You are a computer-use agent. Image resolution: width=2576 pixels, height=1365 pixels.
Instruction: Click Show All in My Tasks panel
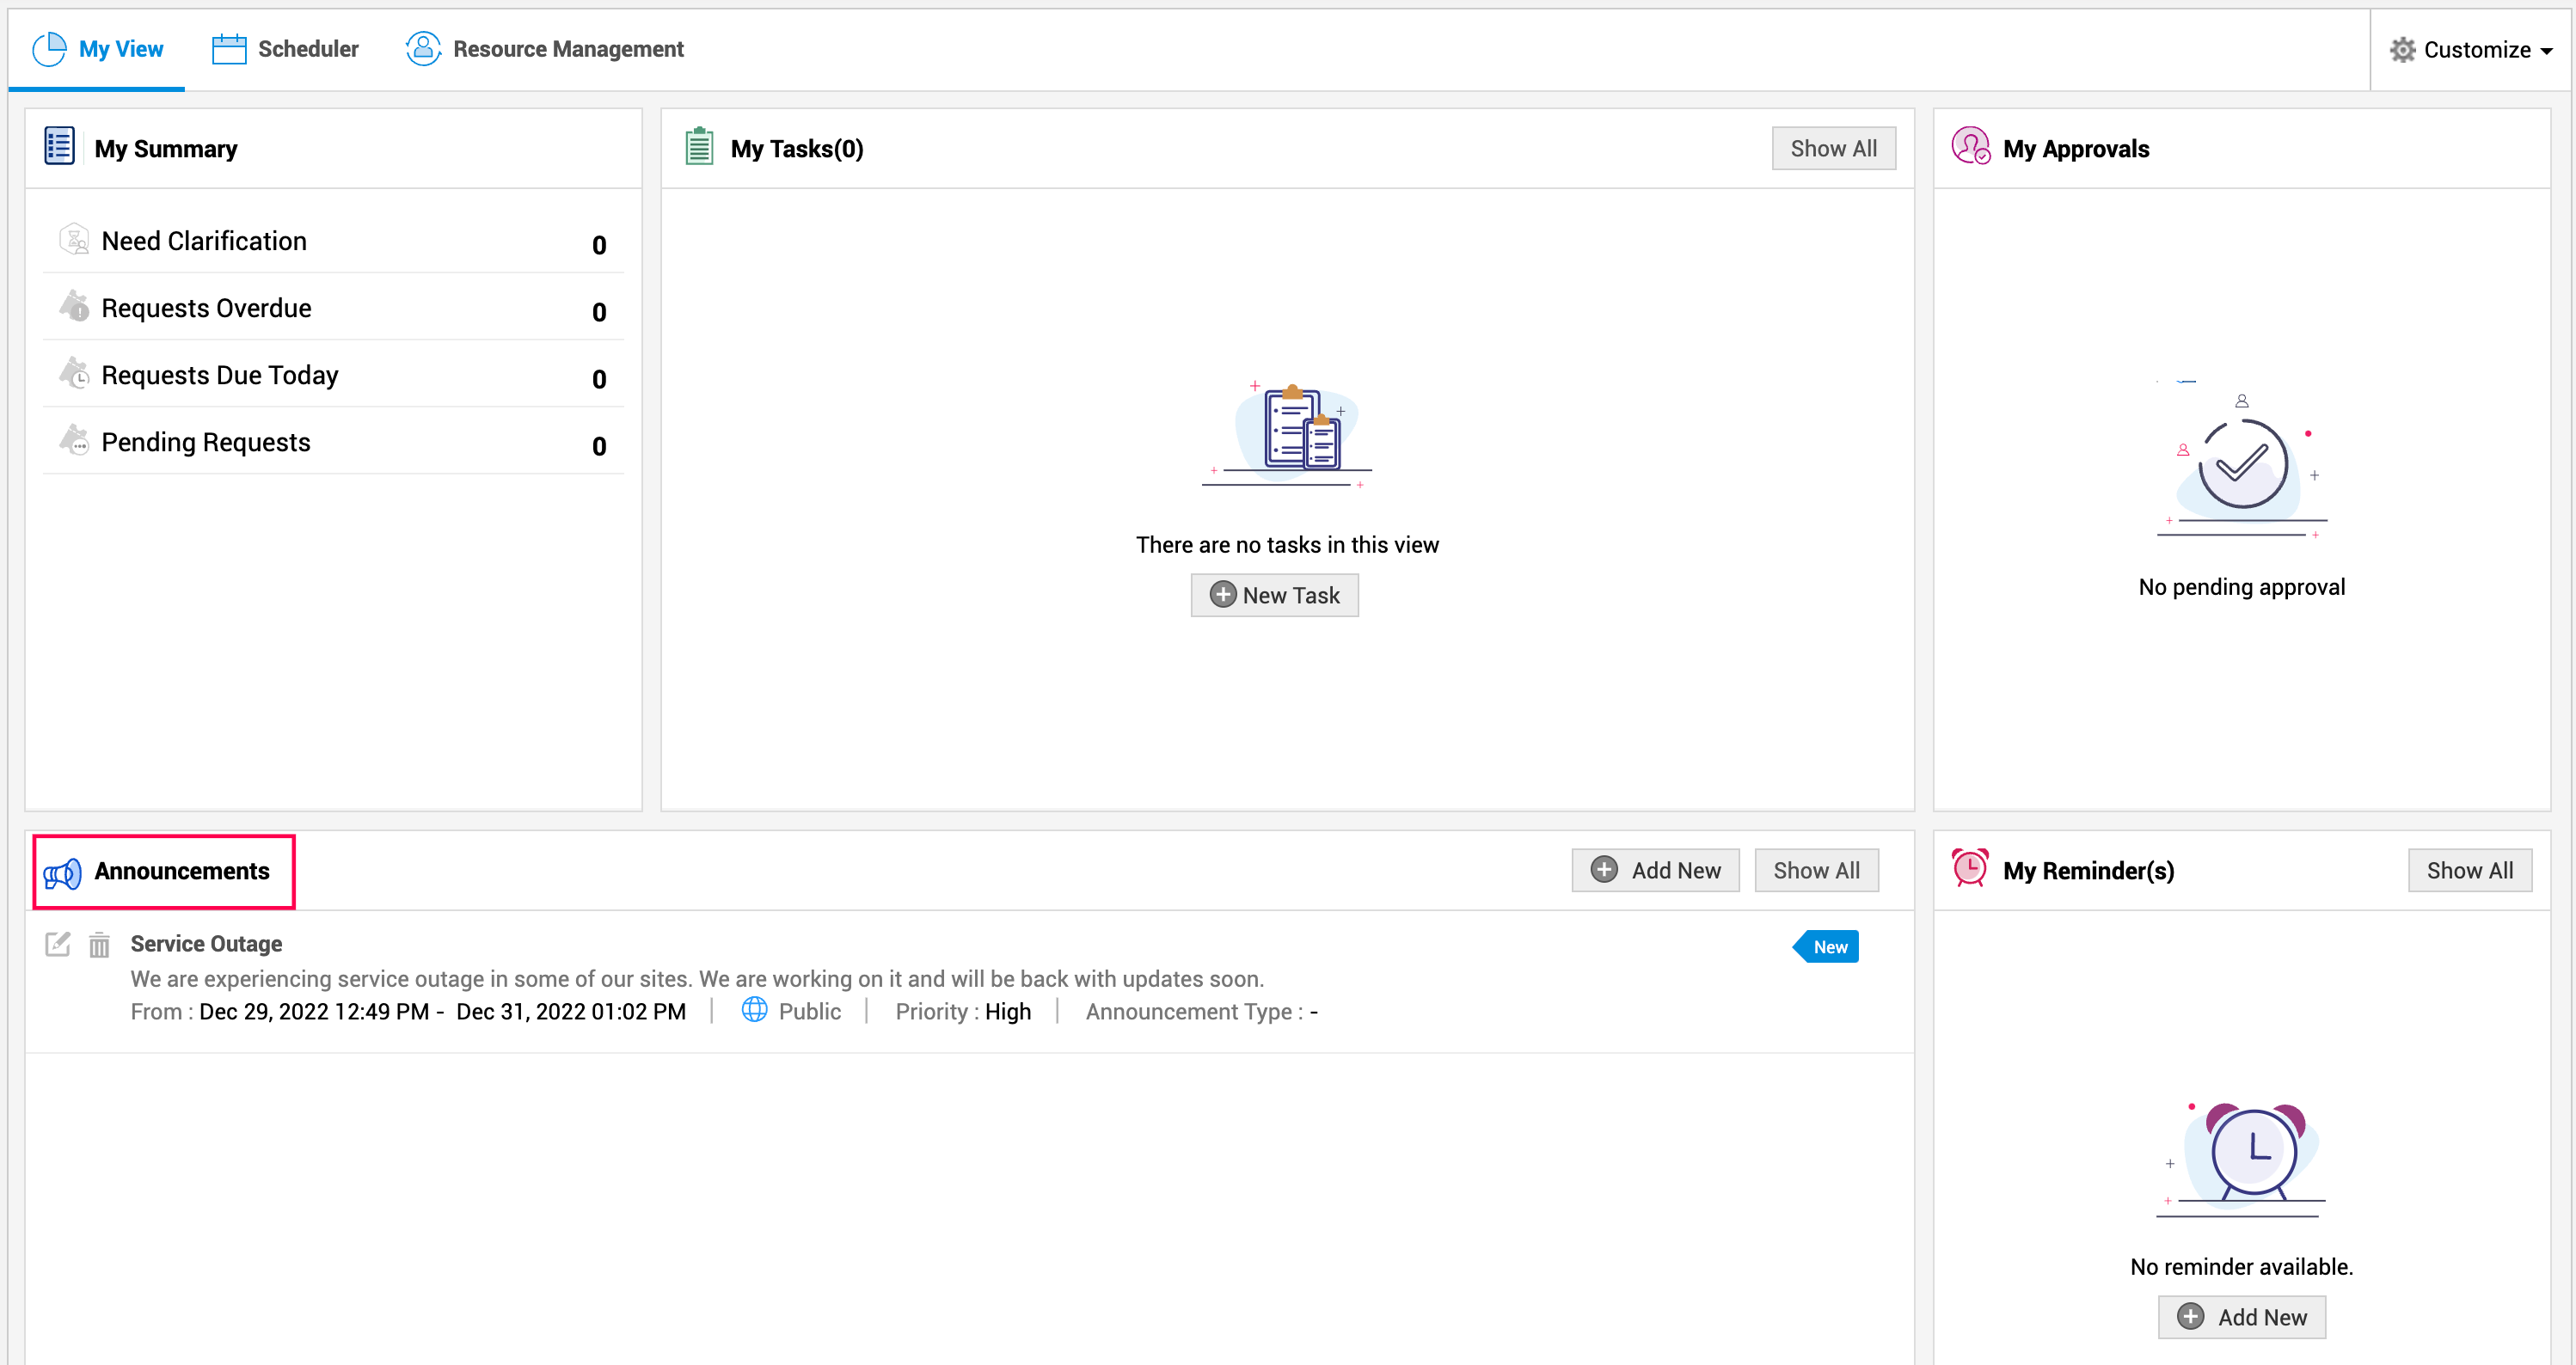[1832, 148]
